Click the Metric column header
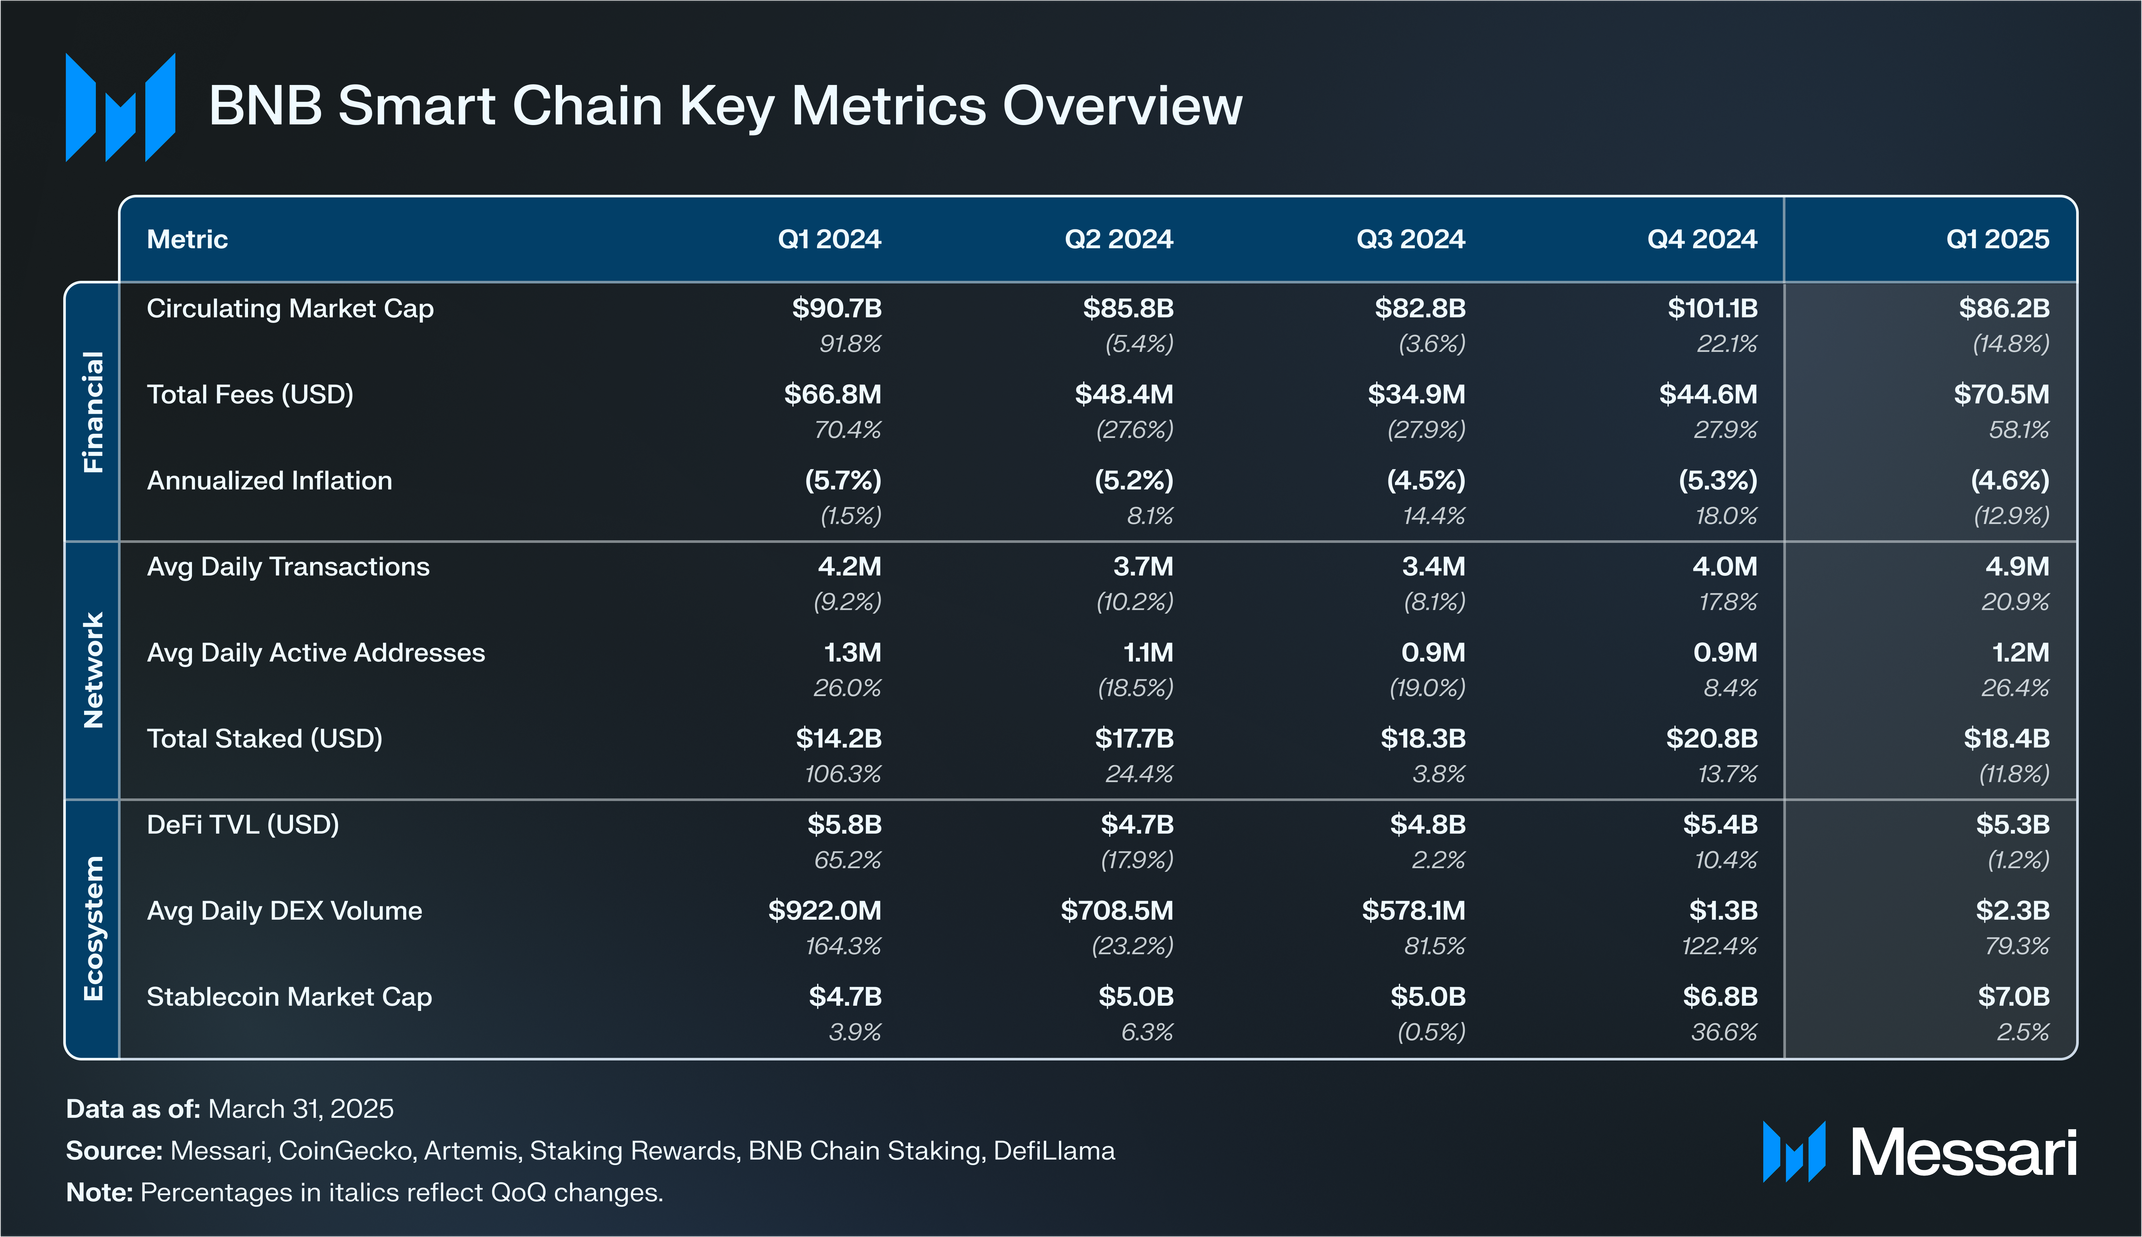2142x1237 pixels. pos(187,239)
